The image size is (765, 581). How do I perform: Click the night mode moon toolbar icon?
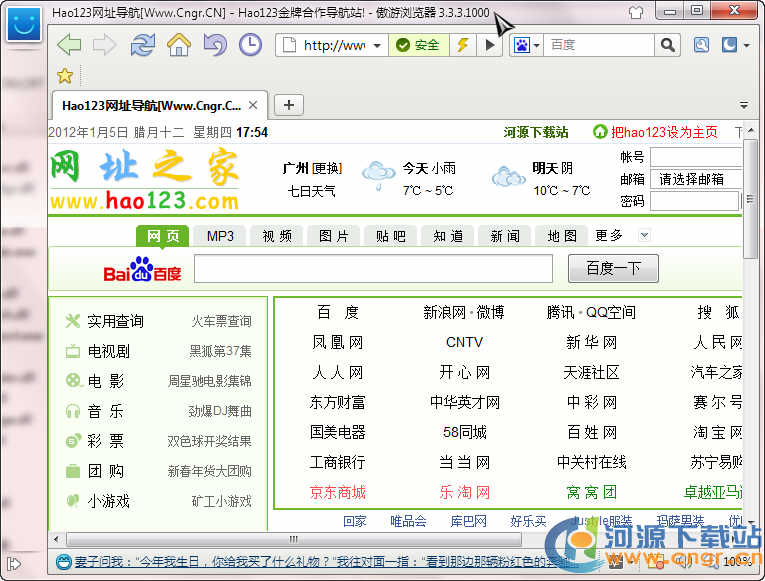(x=729, y=45)
